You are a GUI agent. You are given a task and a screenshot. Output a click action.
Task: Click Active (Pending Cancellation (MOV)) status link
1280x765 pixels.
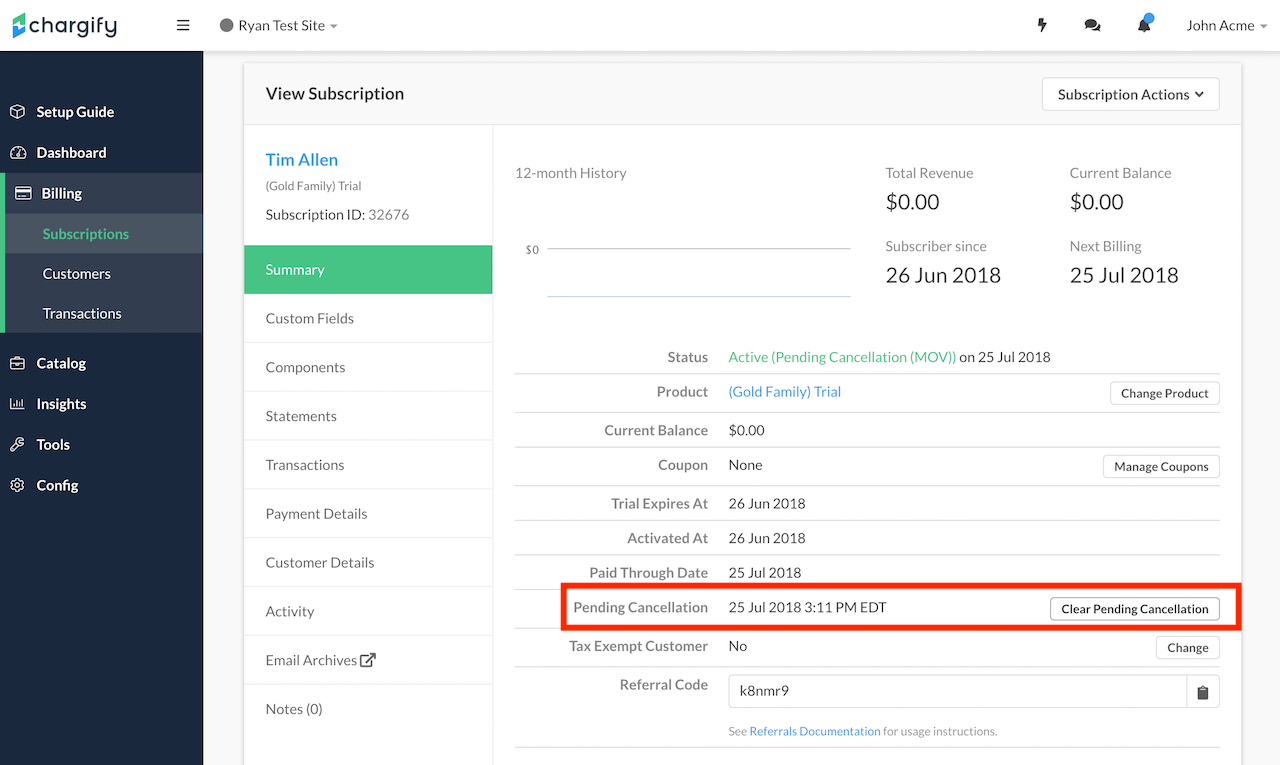tap(842, 357)
